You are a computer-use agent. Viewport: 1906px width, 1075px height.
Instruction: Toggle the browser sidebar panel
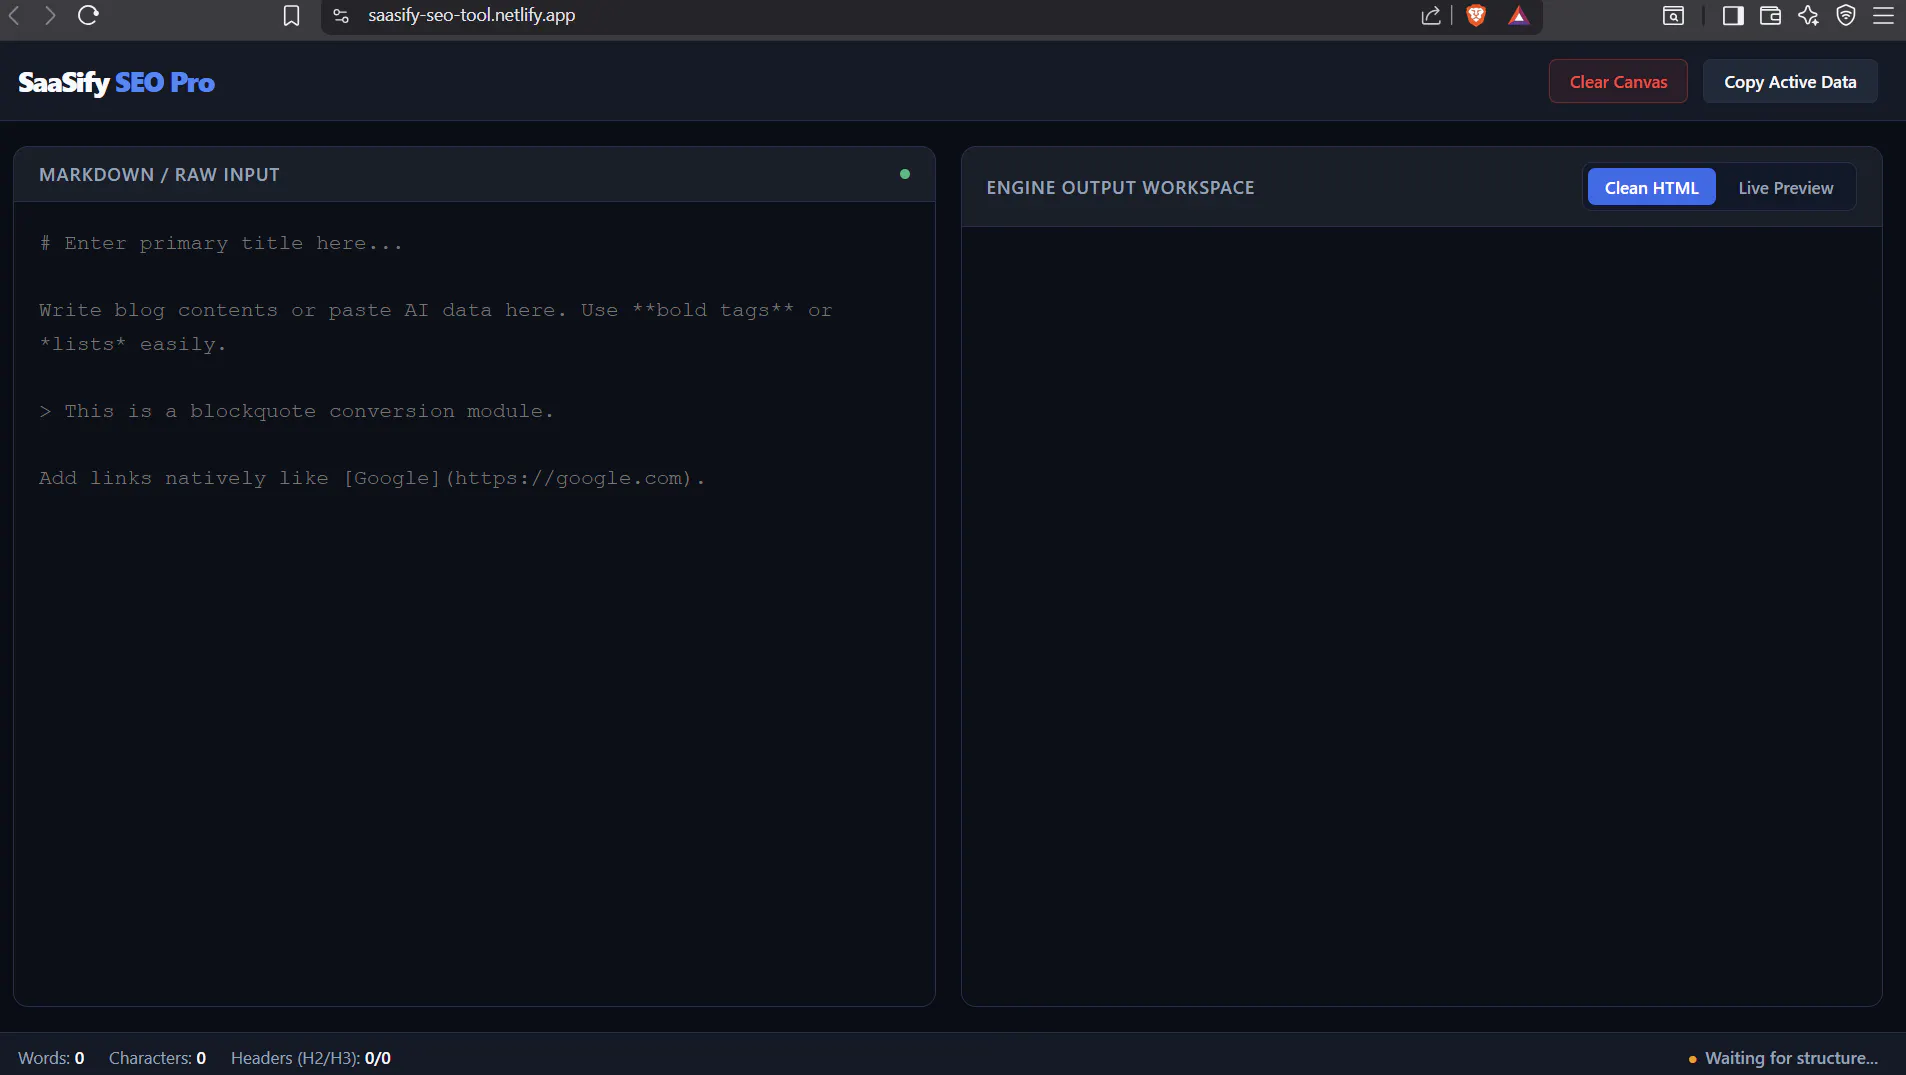[1733, 15]
